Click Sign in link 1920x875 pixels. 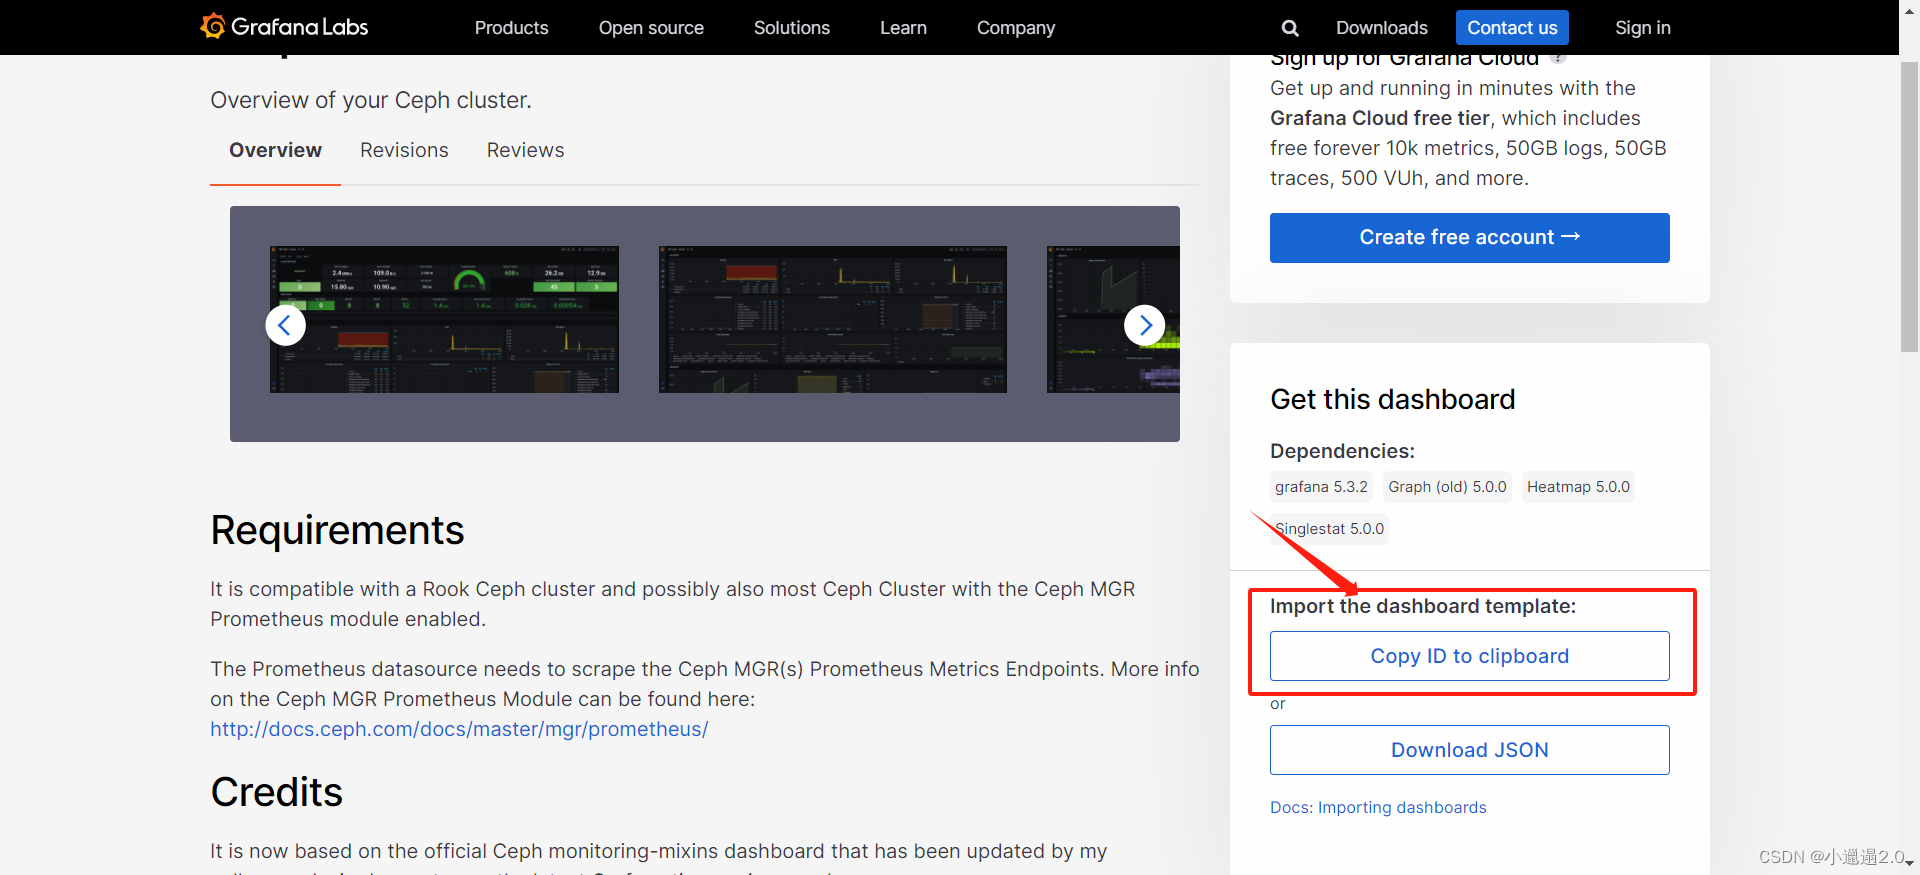[1643, 28]
